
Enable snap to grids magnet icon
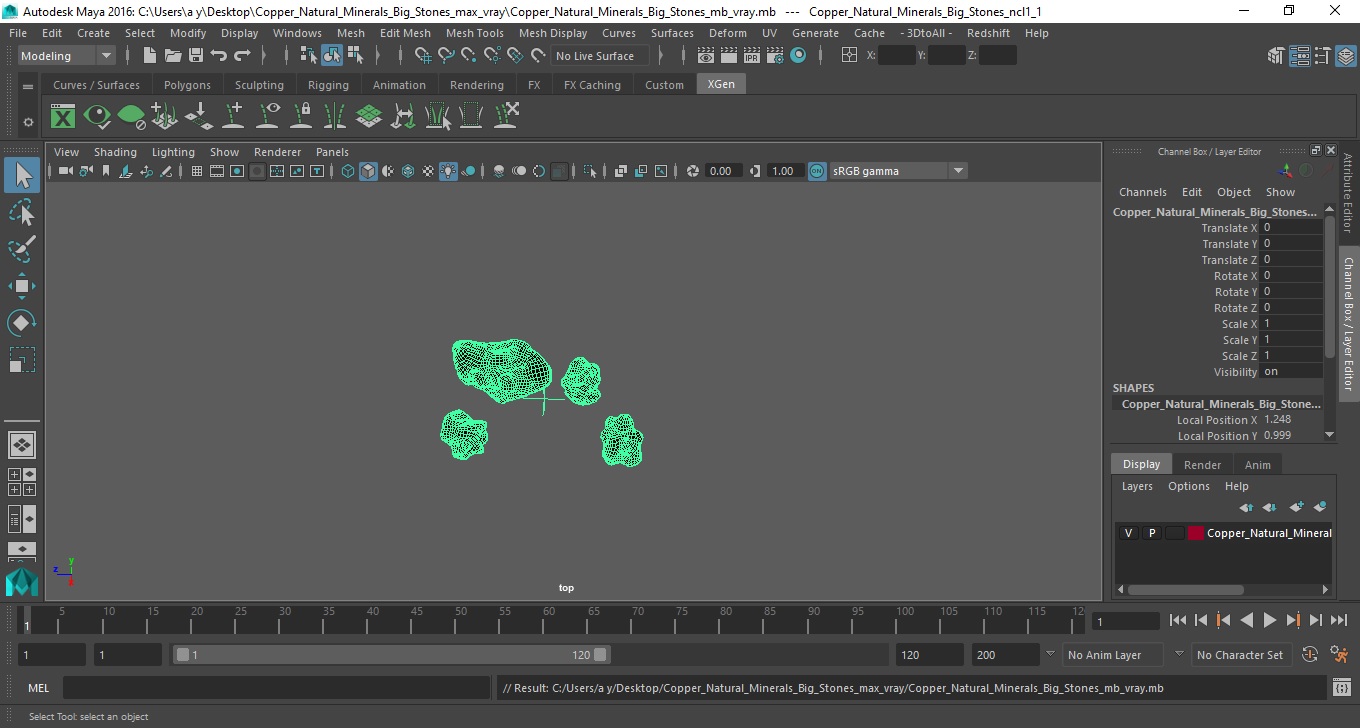[x=423, y=56]
